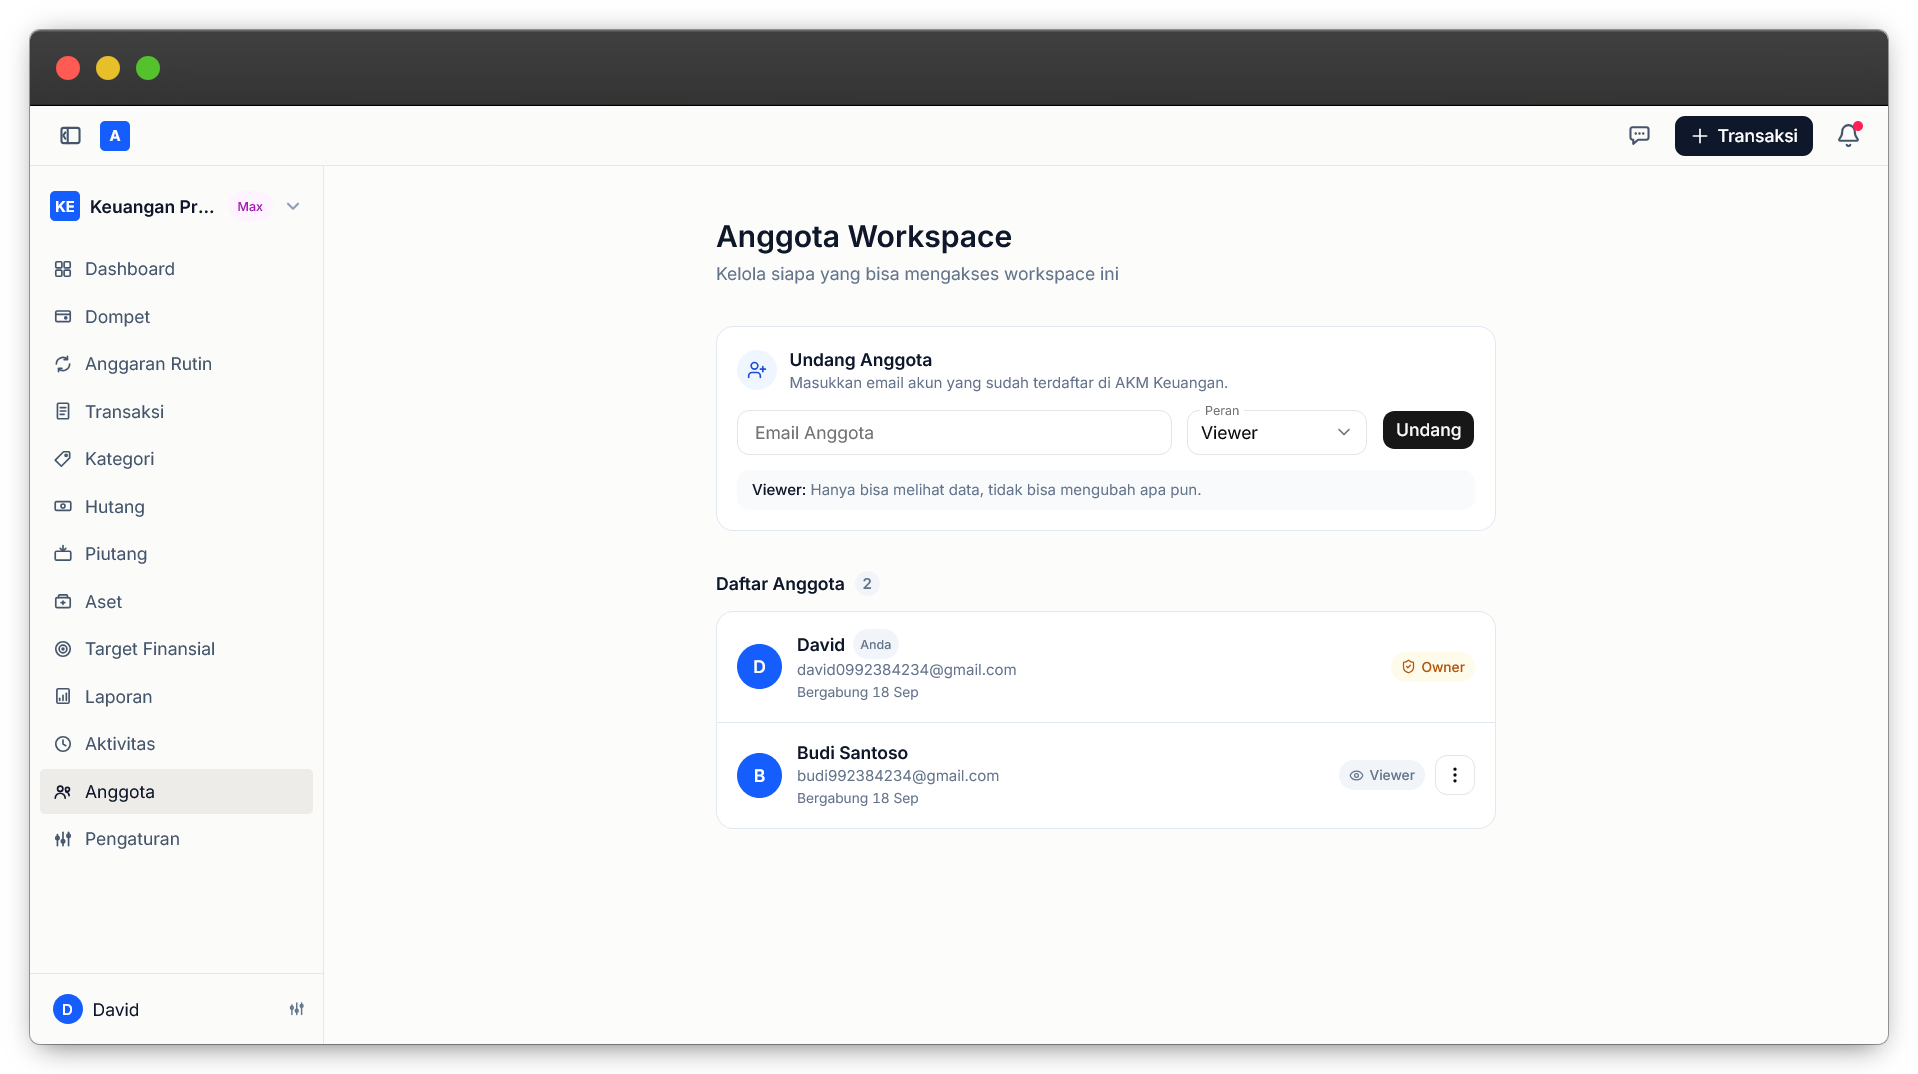1918x1074 pixels.
Task: Go to Dashboard menu item
Action: 176,269
